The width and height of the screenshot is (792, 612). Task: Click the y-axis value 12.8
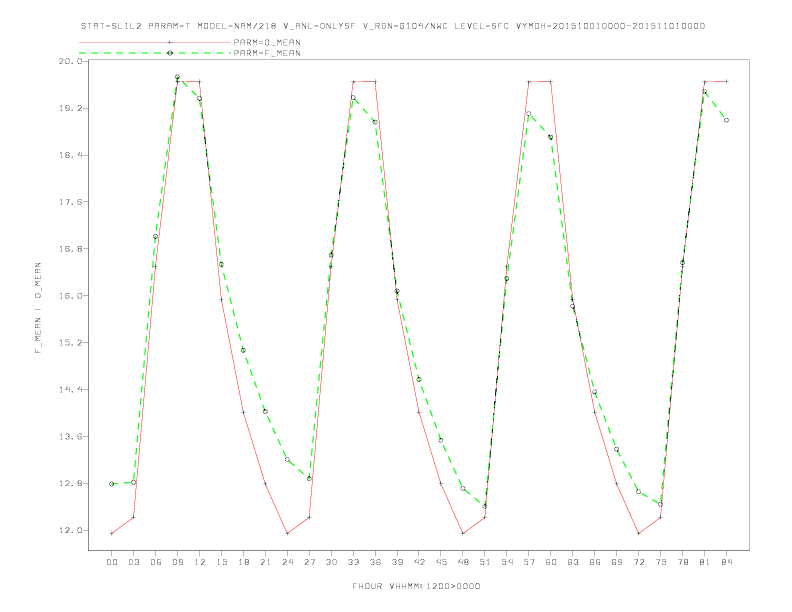(70, 484)
